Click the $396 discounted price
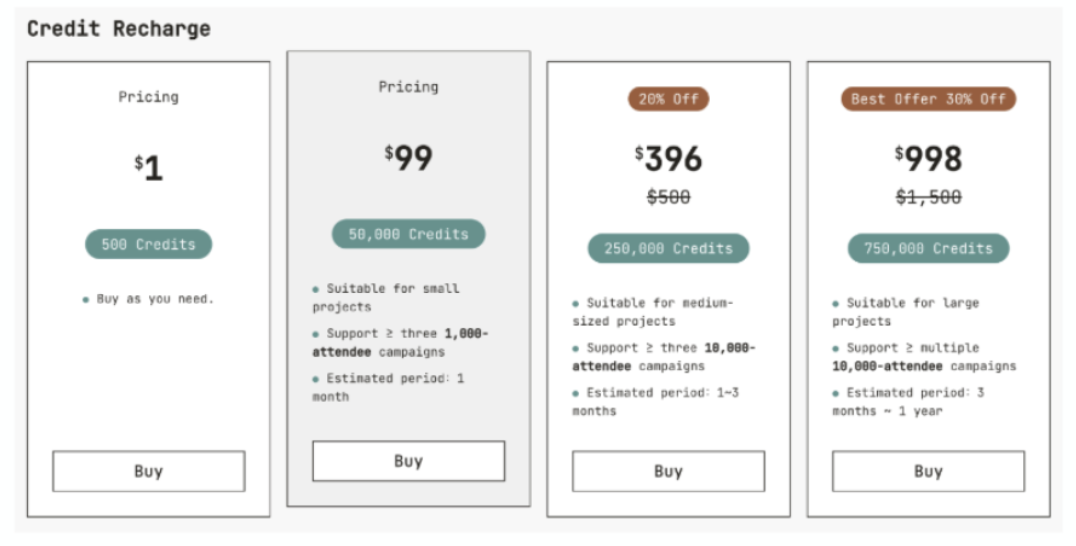This screenshot has height=546, width=1076. pos(668,158)
